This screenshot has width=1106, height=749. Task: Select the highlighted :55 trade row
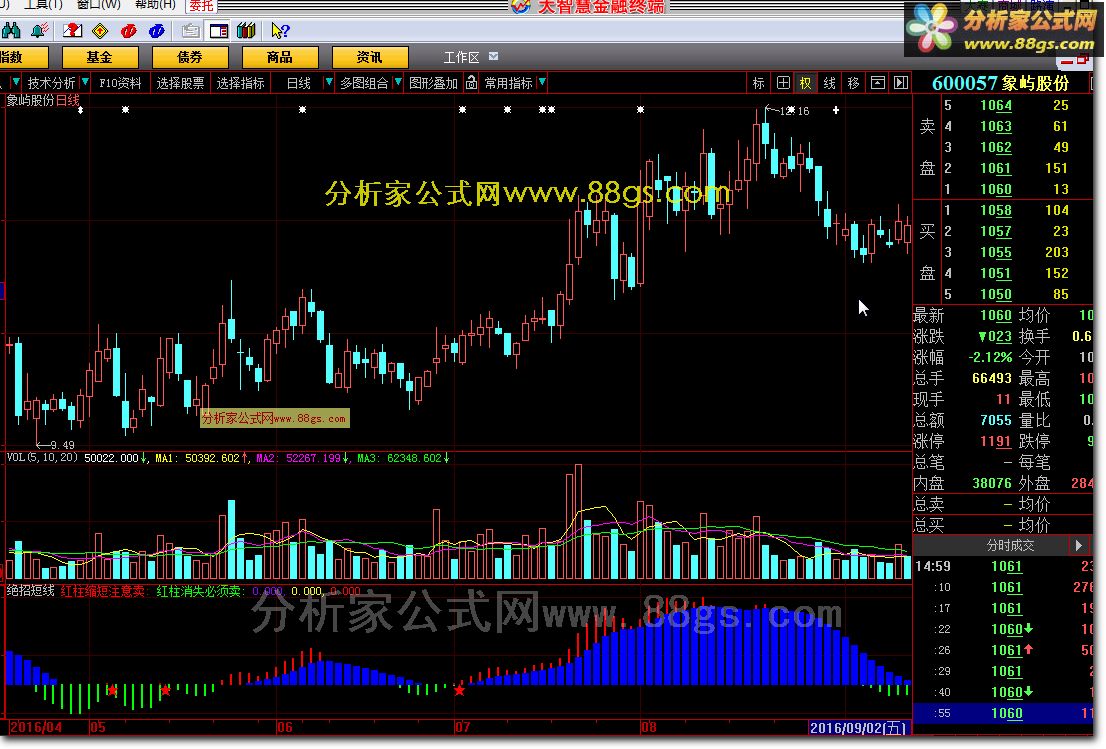(1003, 713)
